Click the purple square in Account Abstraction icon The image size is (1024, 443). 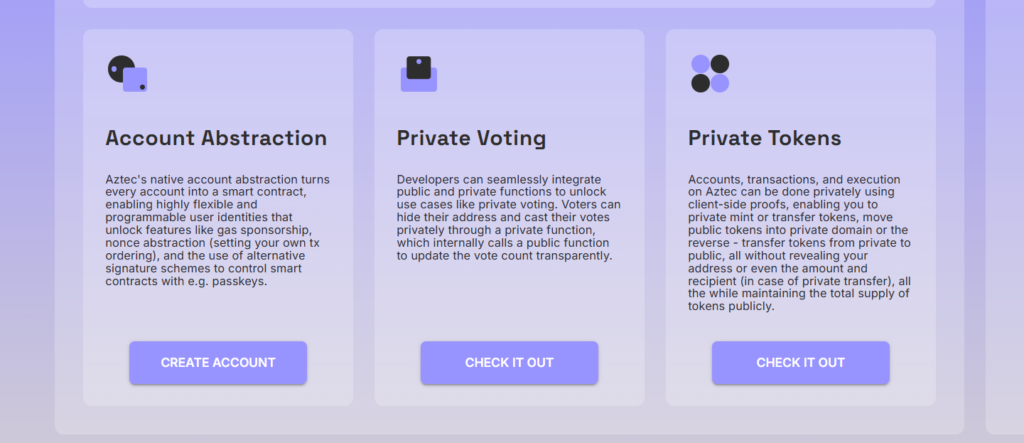pos(135,80)
